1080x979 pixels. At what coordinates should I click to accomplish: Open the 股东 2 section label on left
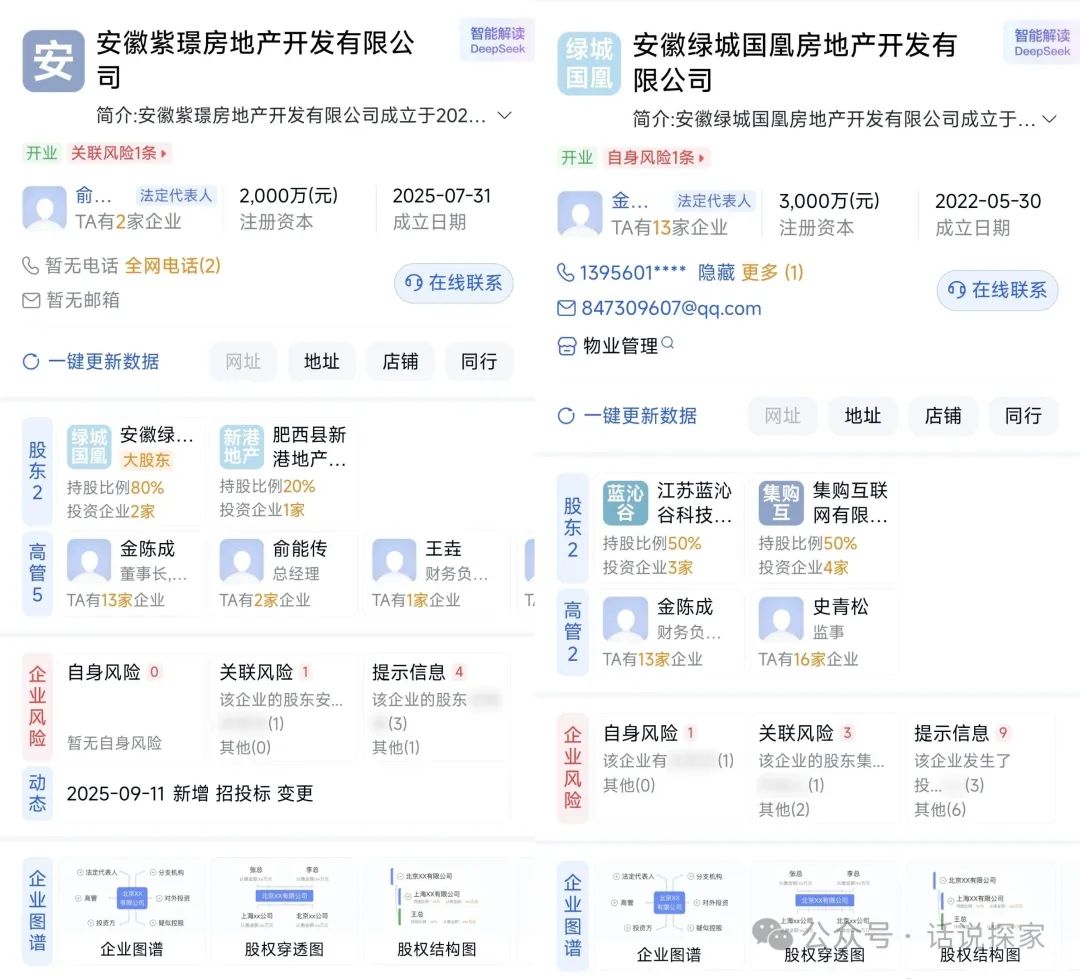(37, 471)
